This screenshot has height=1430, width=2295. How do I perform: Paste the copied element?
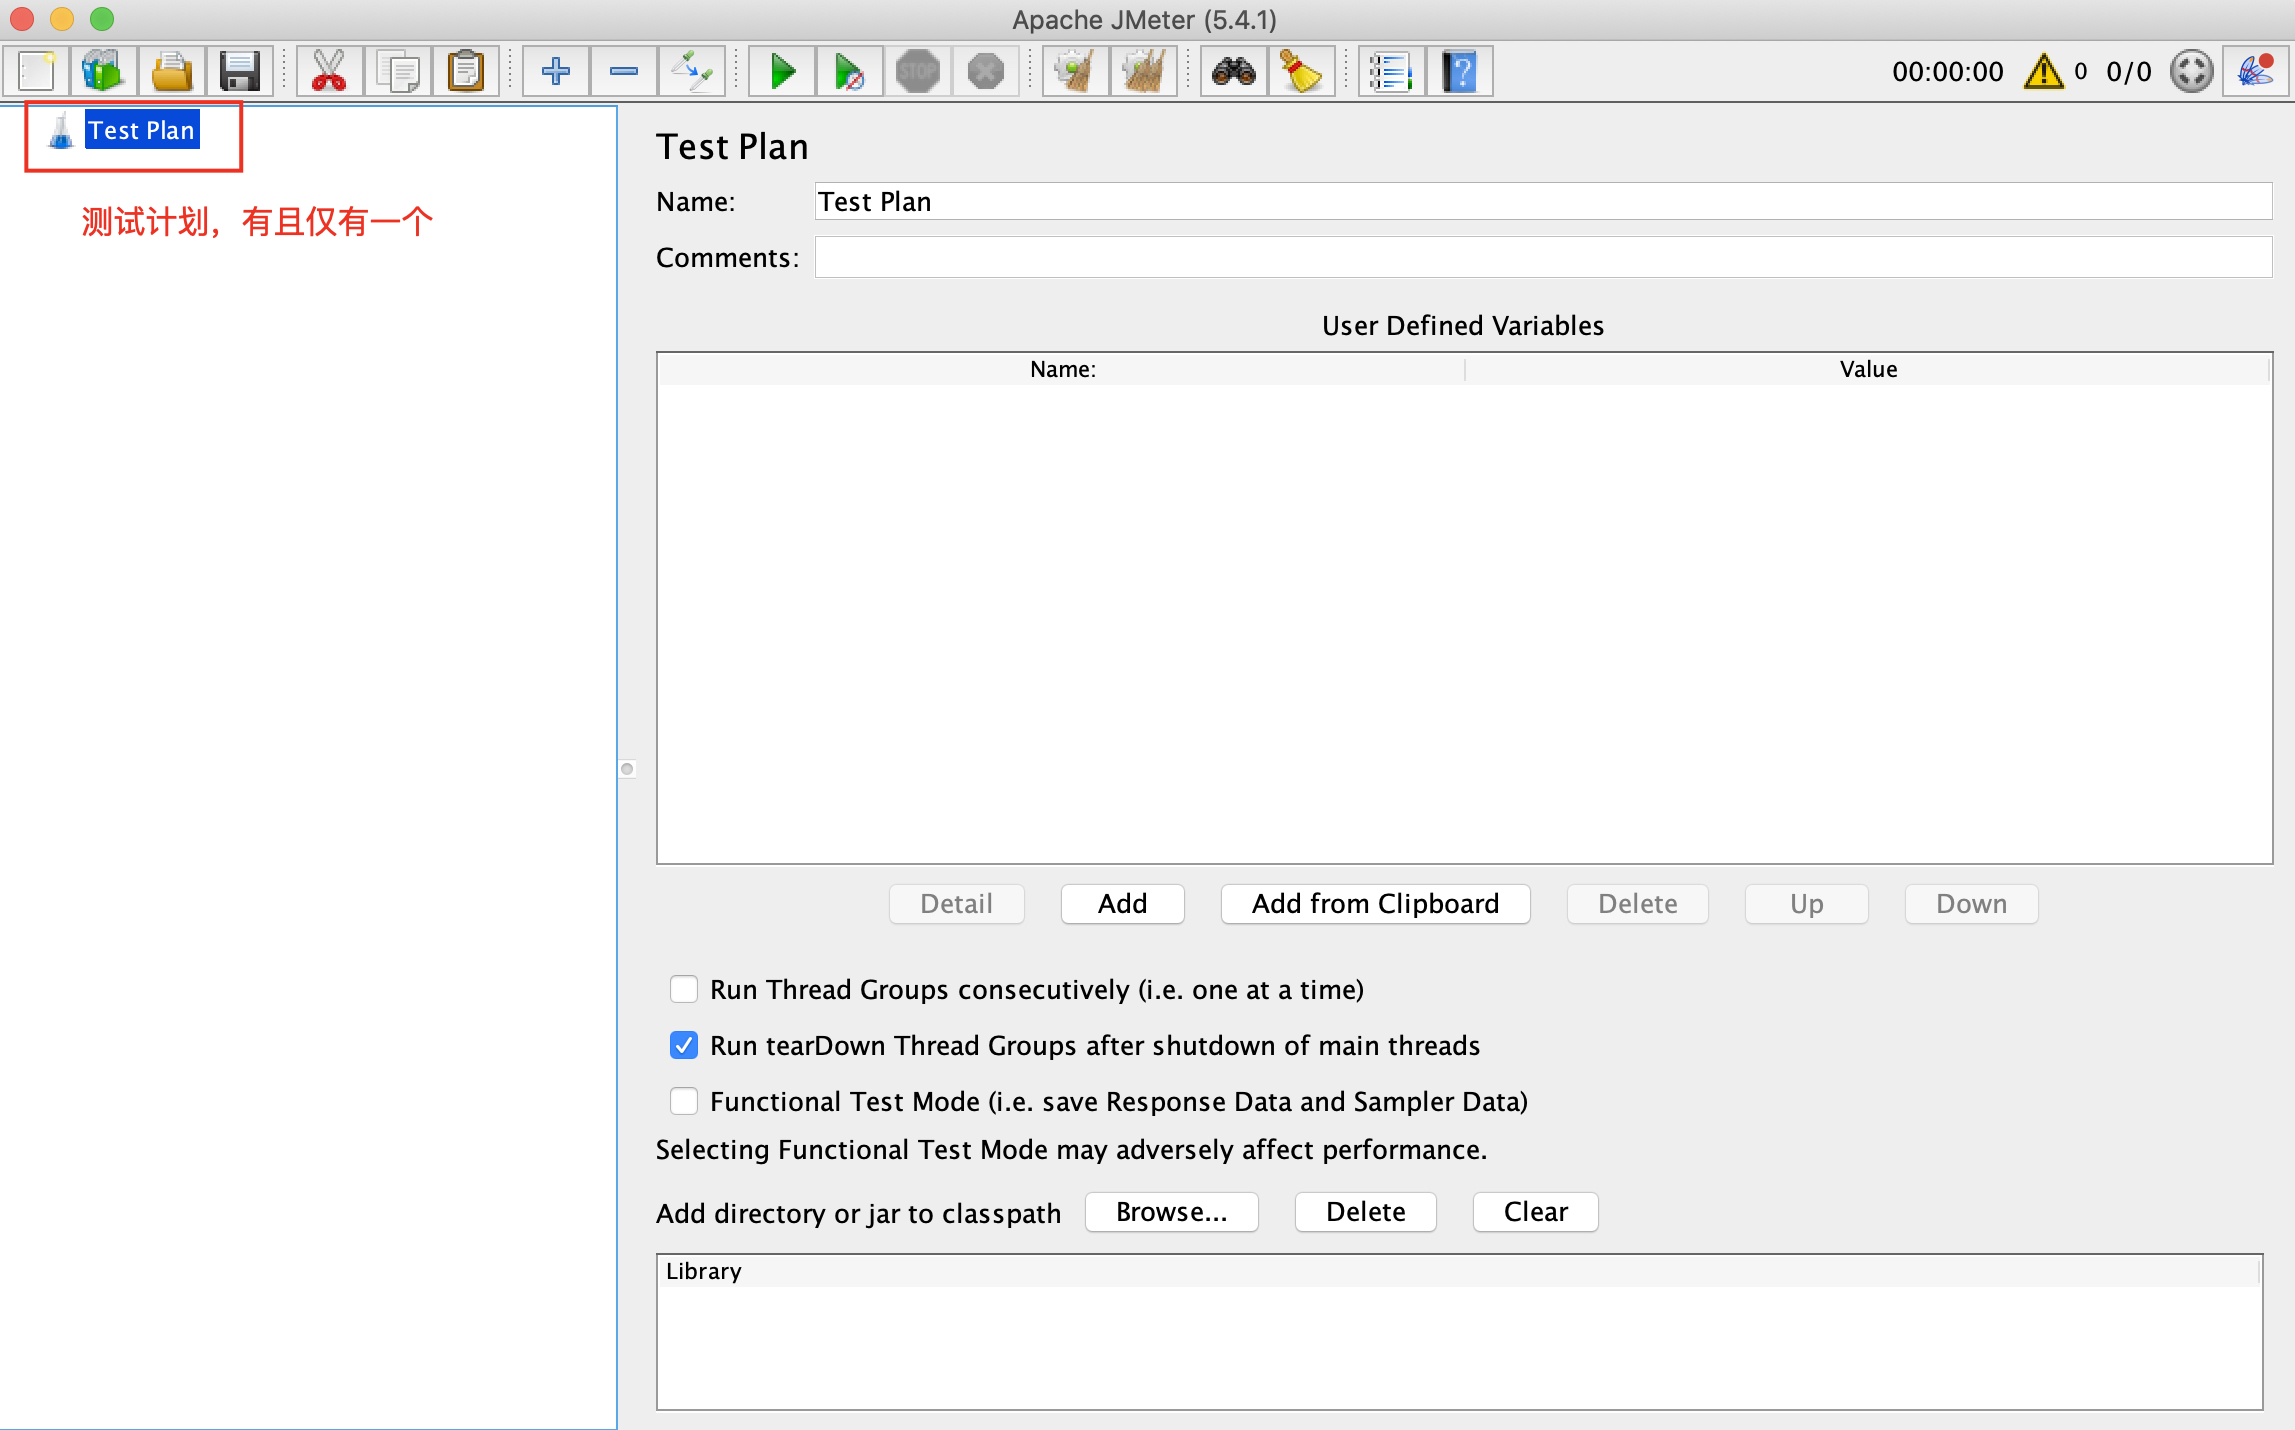pyautogui.click(x=466, y=71)
